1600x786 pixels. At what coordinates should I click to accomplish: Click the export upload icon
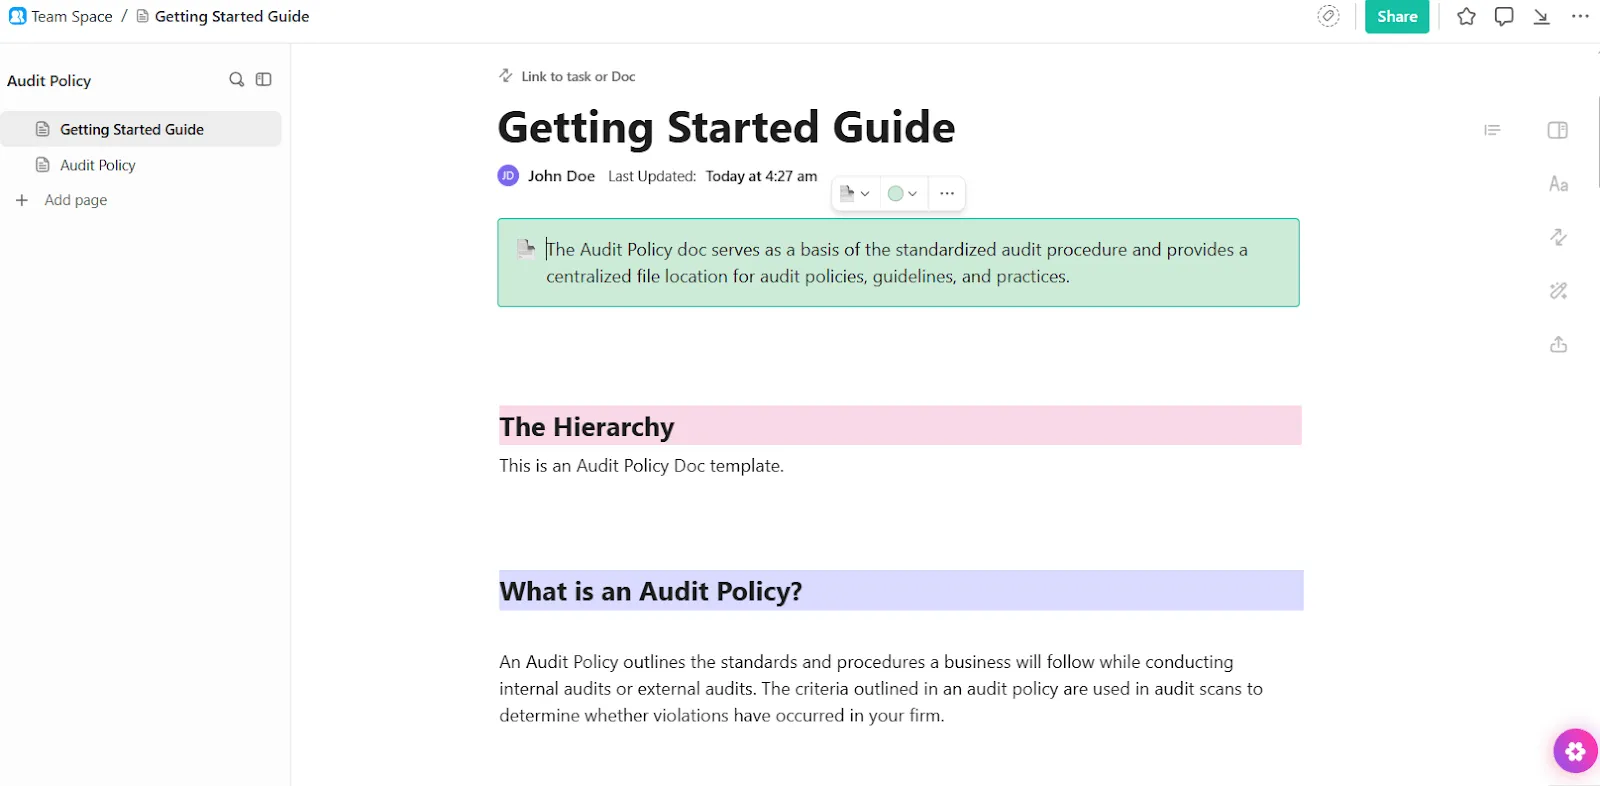click(1558, 345)
